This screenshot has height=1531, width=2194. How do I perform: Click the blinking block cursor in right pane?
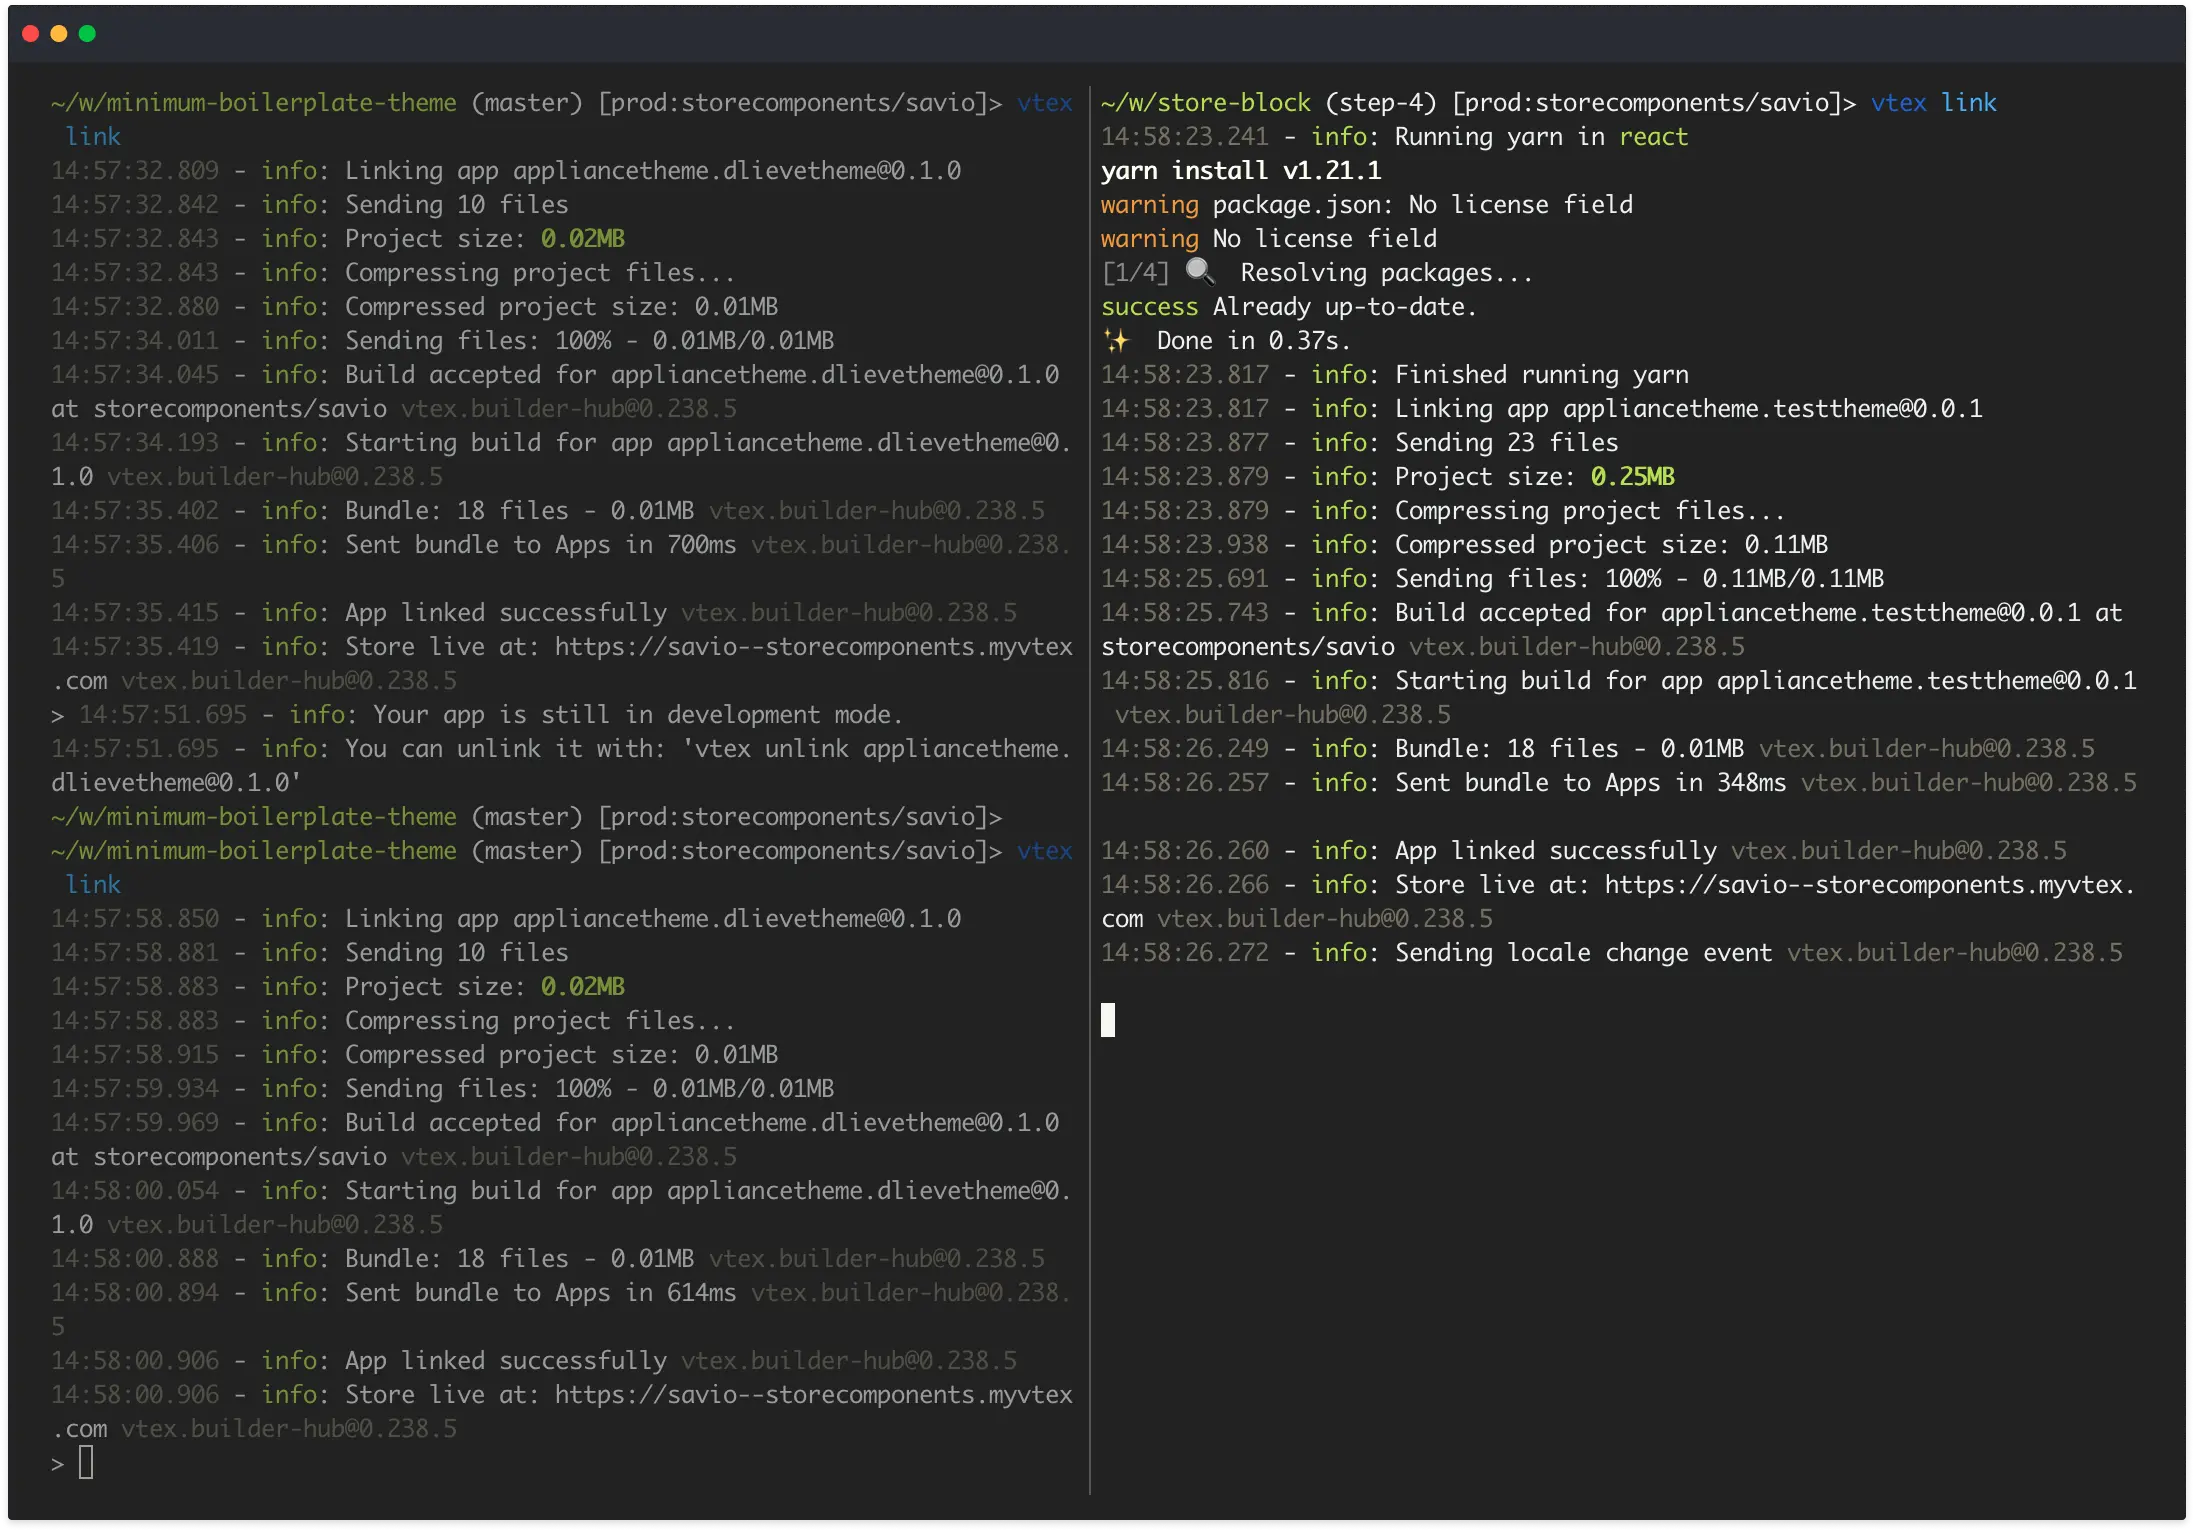(1107, 1019)
